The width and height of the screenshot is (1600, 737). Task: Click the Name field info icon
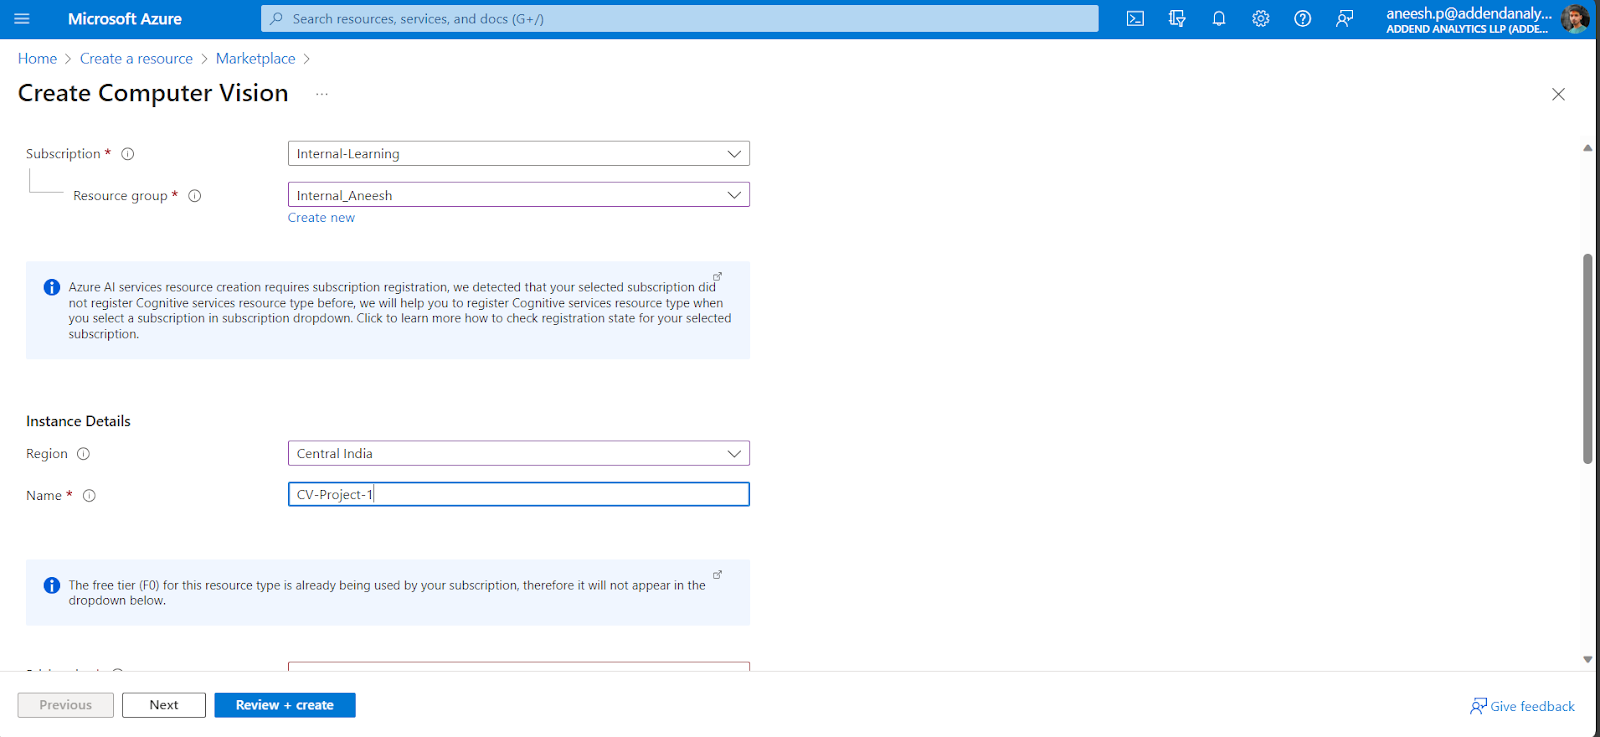pyautogui.click(x=89, y=496)
